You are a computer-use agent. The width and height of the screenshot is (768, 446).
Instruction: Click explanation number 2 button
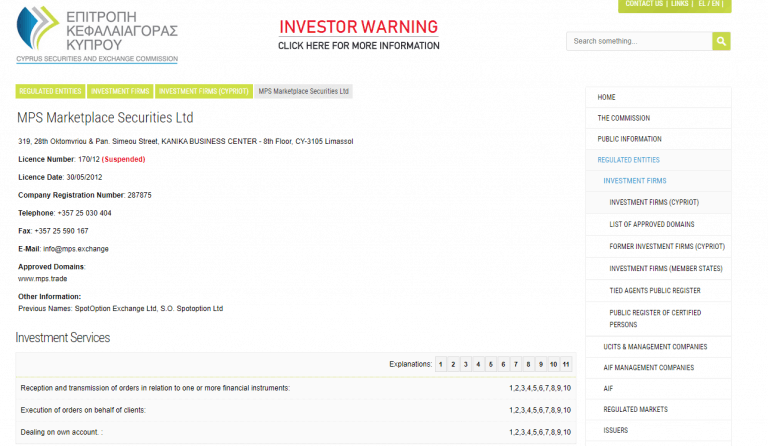click(453, 365)
